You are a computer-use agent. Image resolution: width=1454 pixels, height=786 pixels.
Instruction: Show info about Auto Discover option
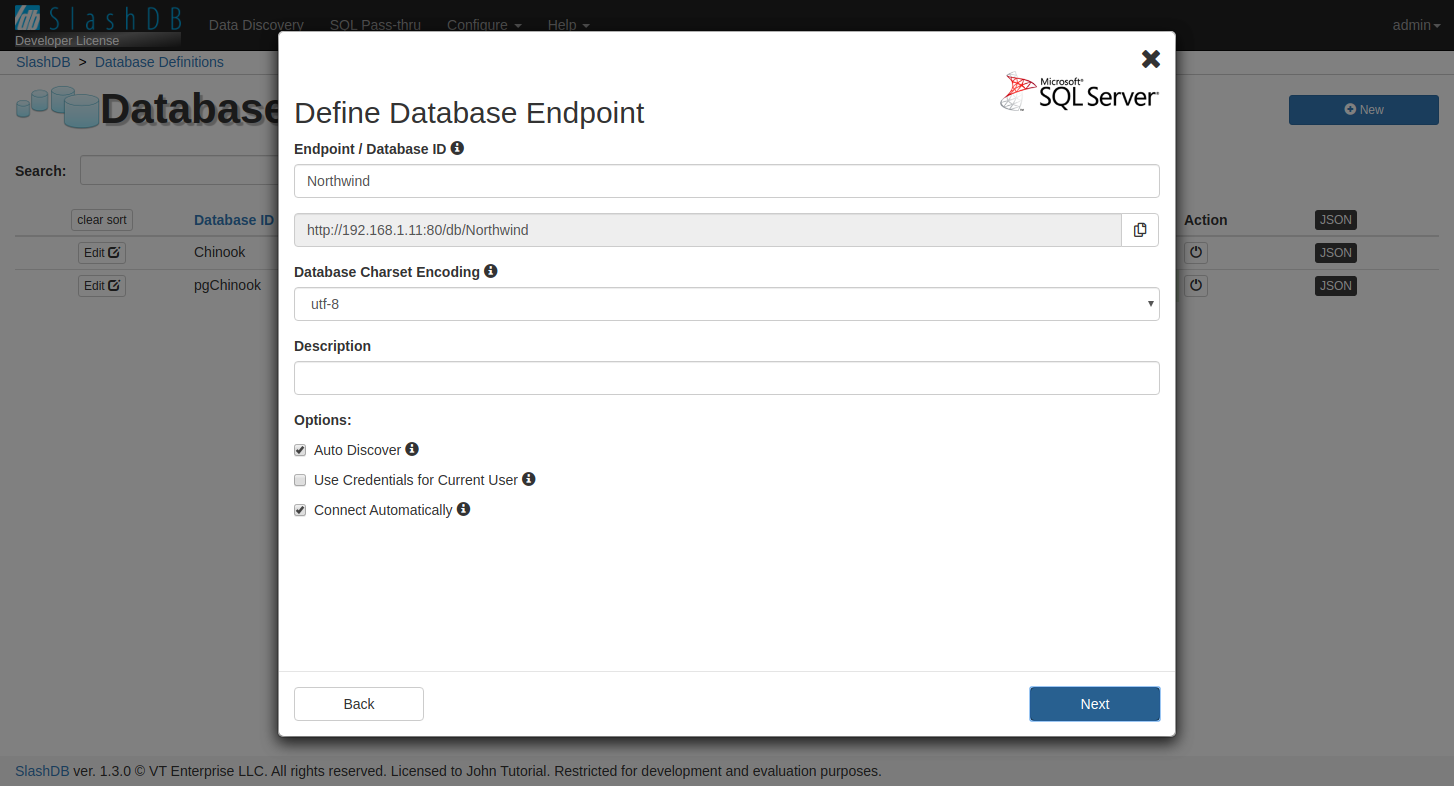[412, 449]
